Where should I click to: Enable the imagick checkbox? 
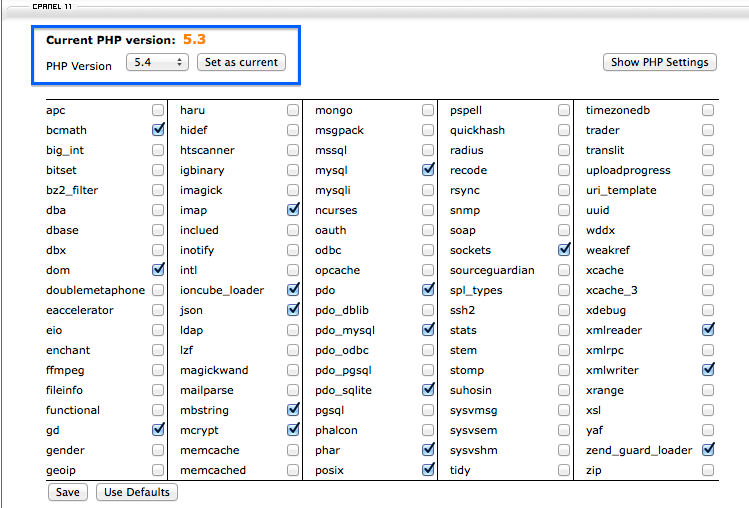pyautogui.click(x=293, y=190)
